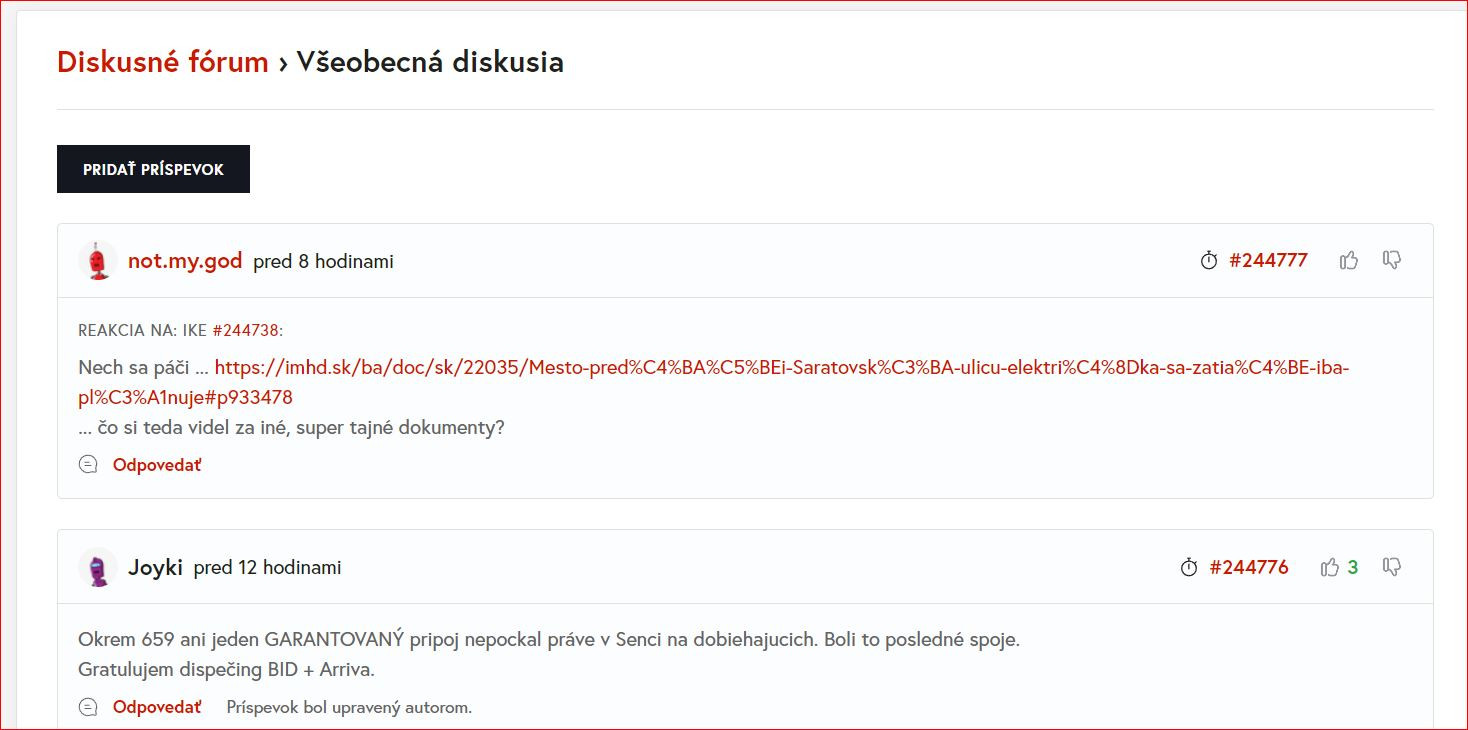Click thumbs up on Joyki's post
Screen dimensions: 1468x730
pos(1329,568)
